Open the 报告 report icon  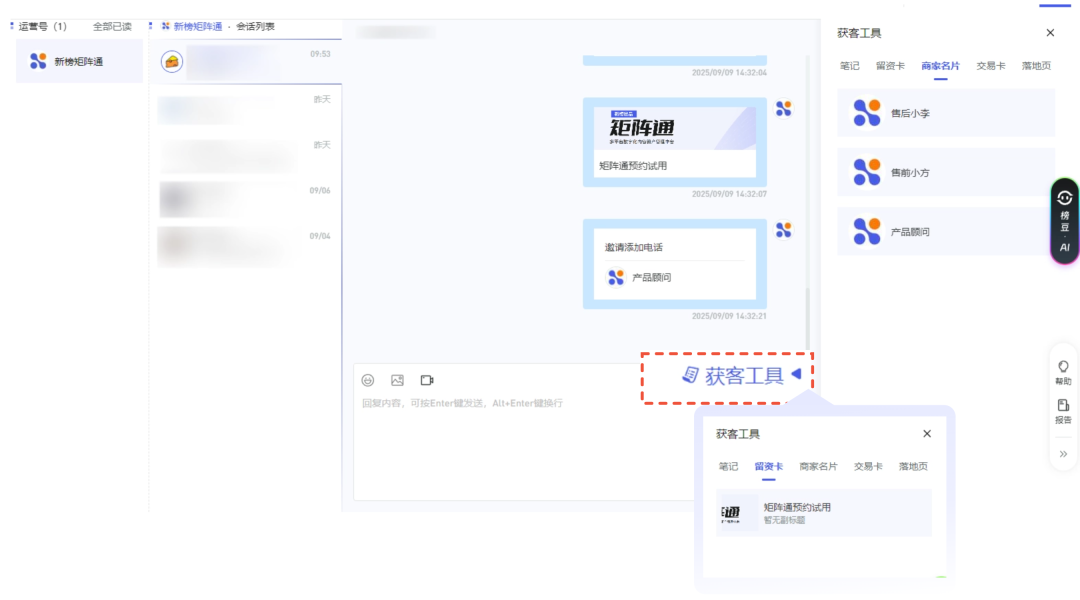pyautogui.click(x=1063, y=411)
